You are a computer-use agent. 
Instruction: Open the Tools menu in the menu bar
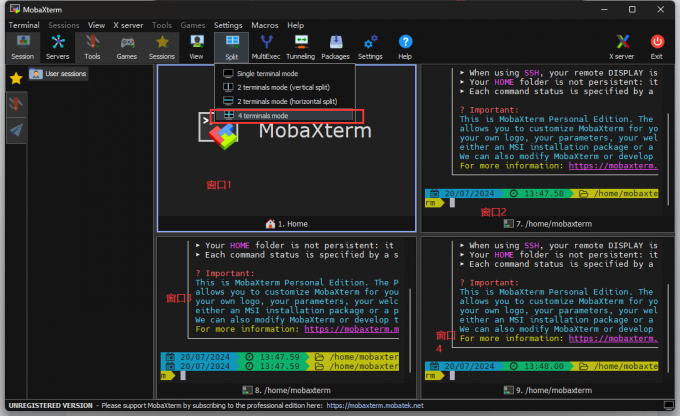click(x=162, y=25)
